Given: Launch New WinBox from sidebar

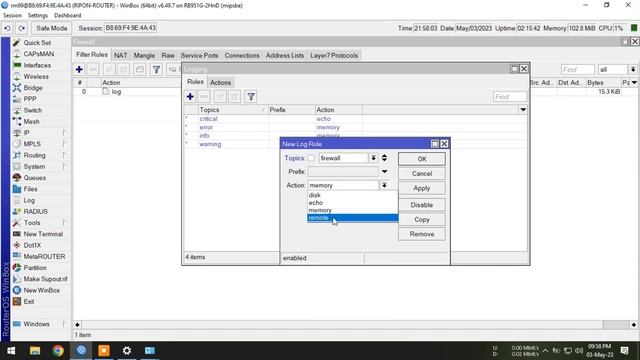Looking at the screenshot, I should 41,290.
